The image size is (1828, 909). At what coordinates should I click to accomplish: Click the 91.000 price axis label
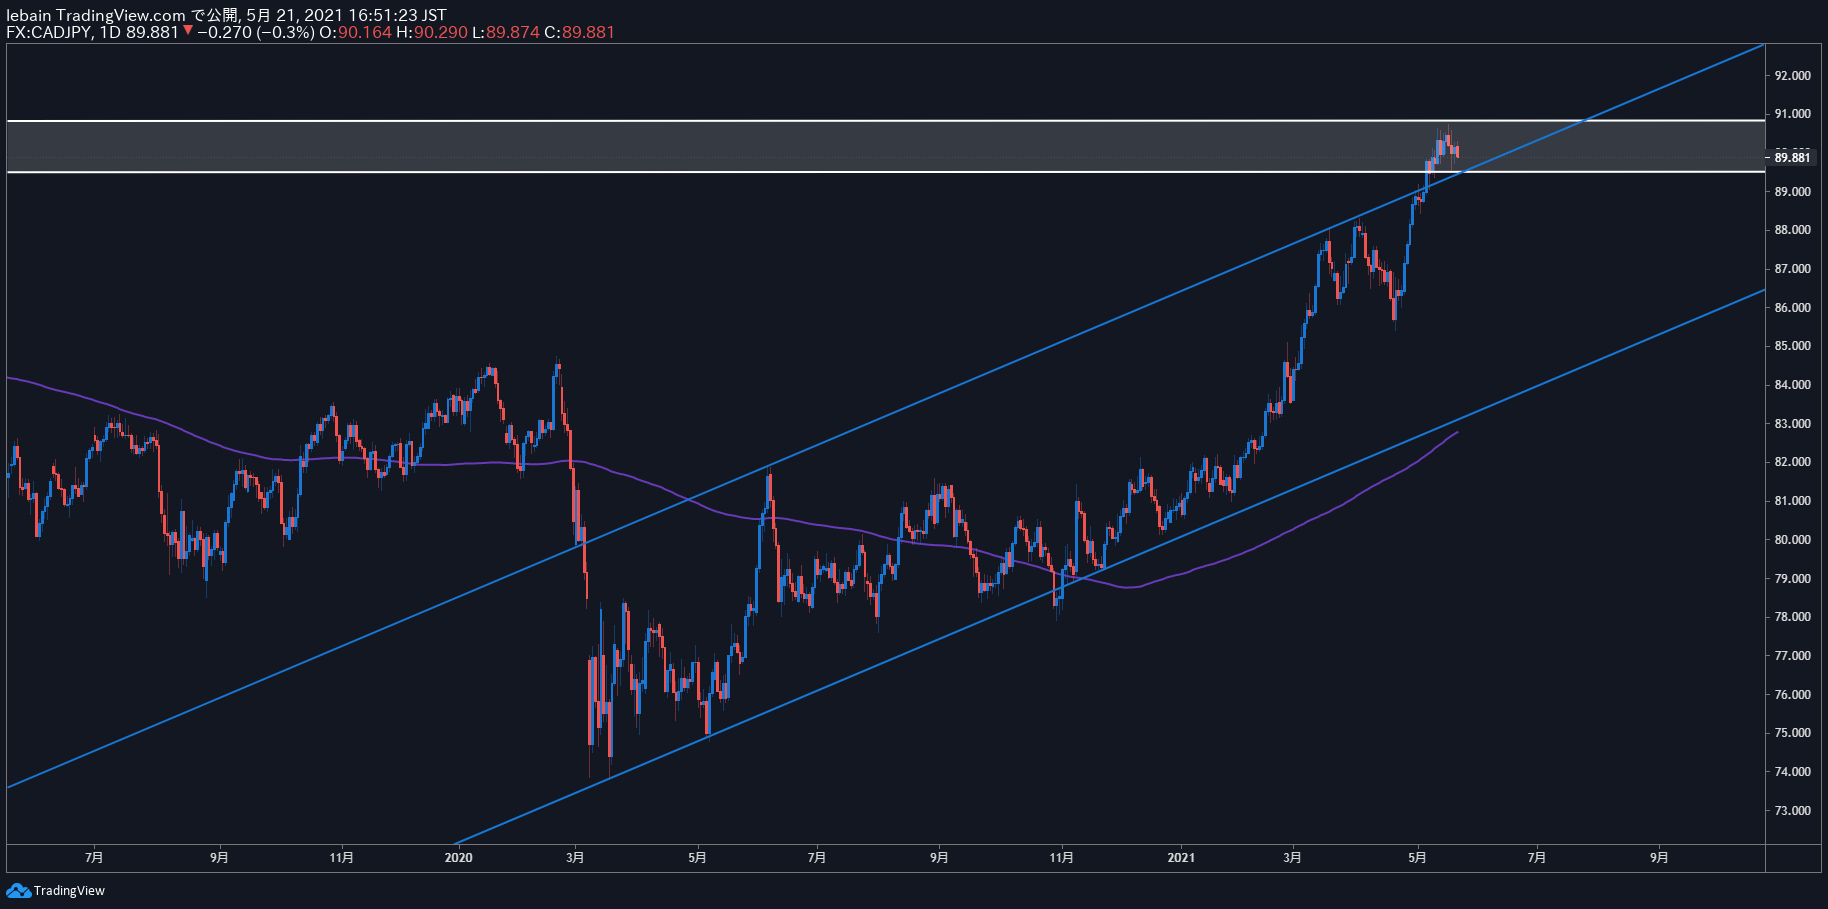(x=1792, y=114)
